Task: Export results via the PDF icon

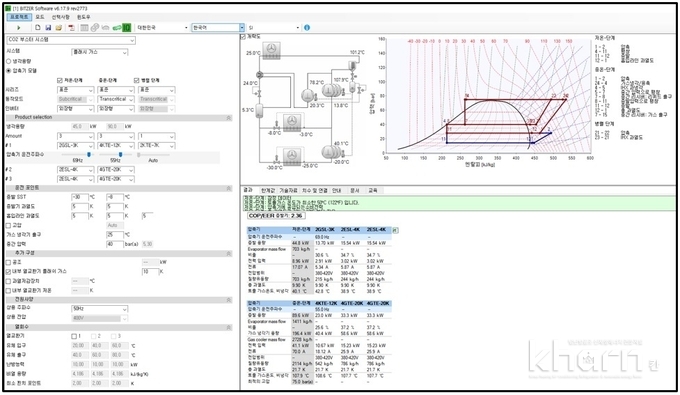Action: point(72,28)
